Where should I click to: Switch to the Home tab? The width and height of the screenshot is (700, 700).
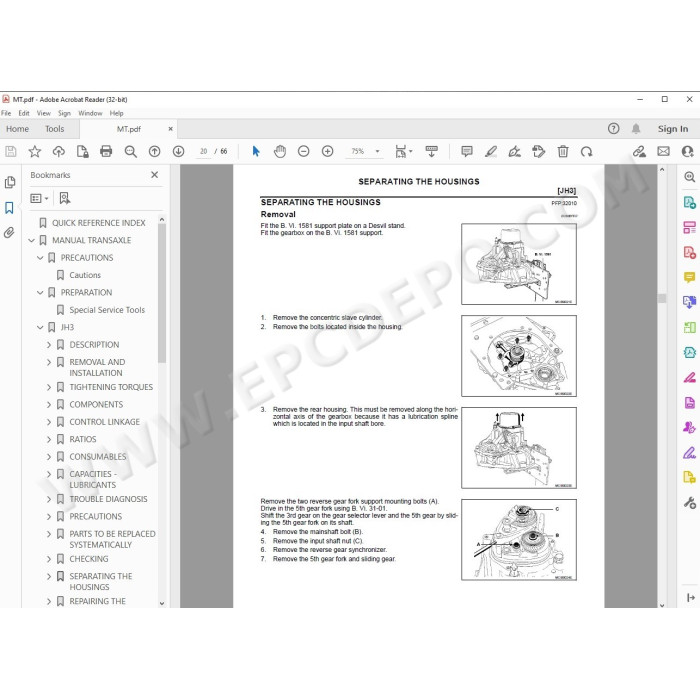click(x=17, y=129)
